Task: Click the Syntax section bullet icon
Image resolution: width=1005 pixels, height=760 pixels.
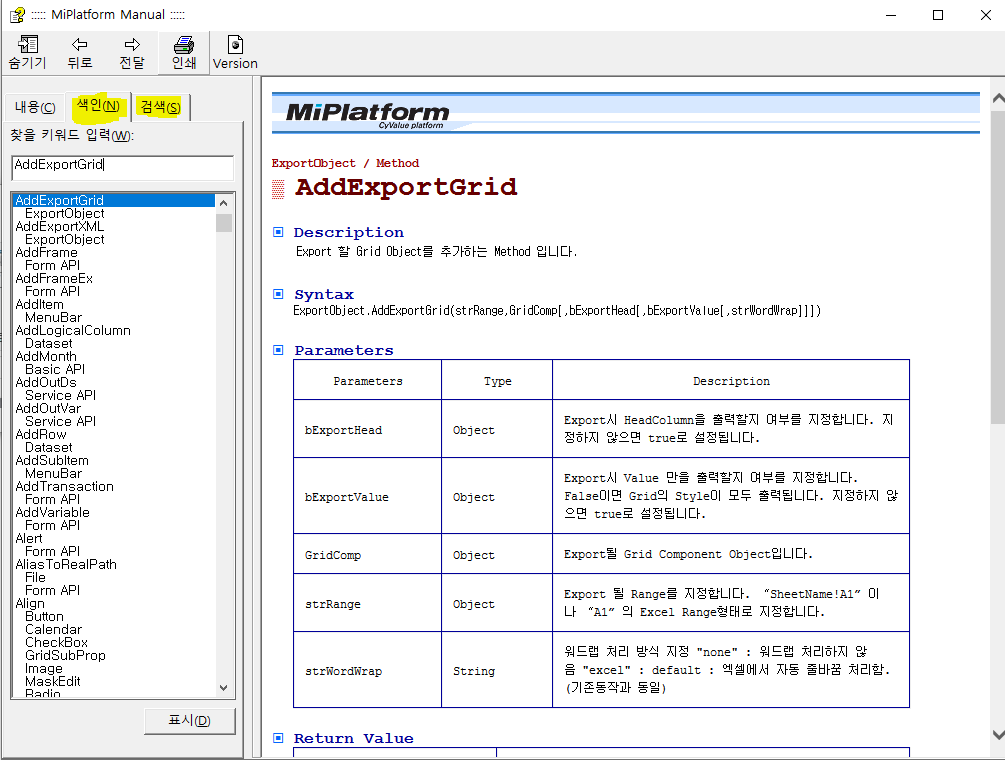Action: 278,294
